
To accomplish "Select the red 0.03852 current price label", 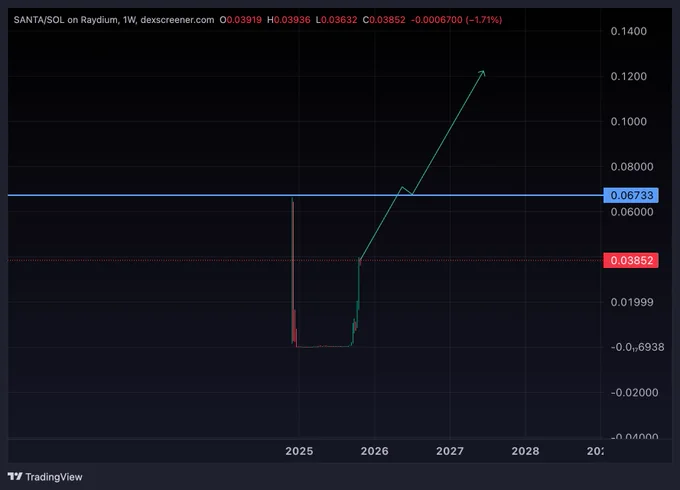I will 631,261.
